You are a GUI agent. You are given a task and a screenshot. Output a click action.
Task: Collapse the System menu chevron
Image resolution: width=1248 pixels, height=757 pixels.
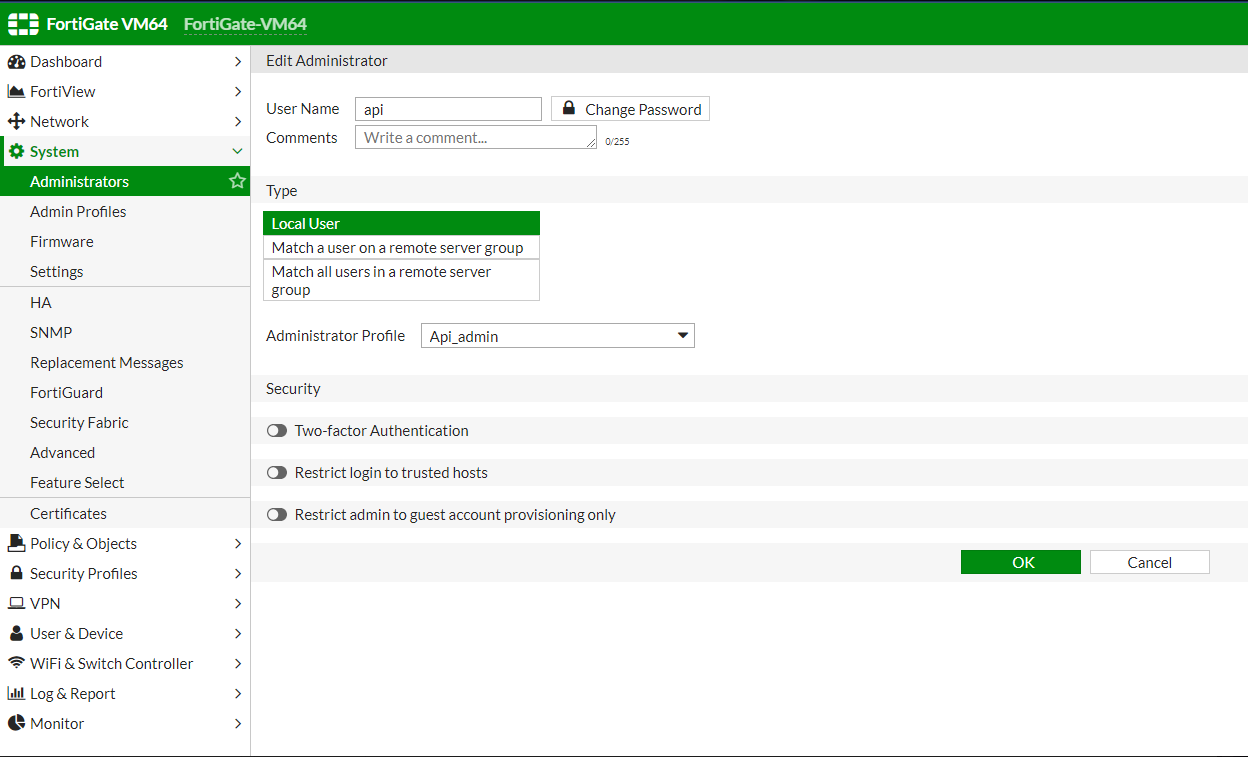point(238,152)
